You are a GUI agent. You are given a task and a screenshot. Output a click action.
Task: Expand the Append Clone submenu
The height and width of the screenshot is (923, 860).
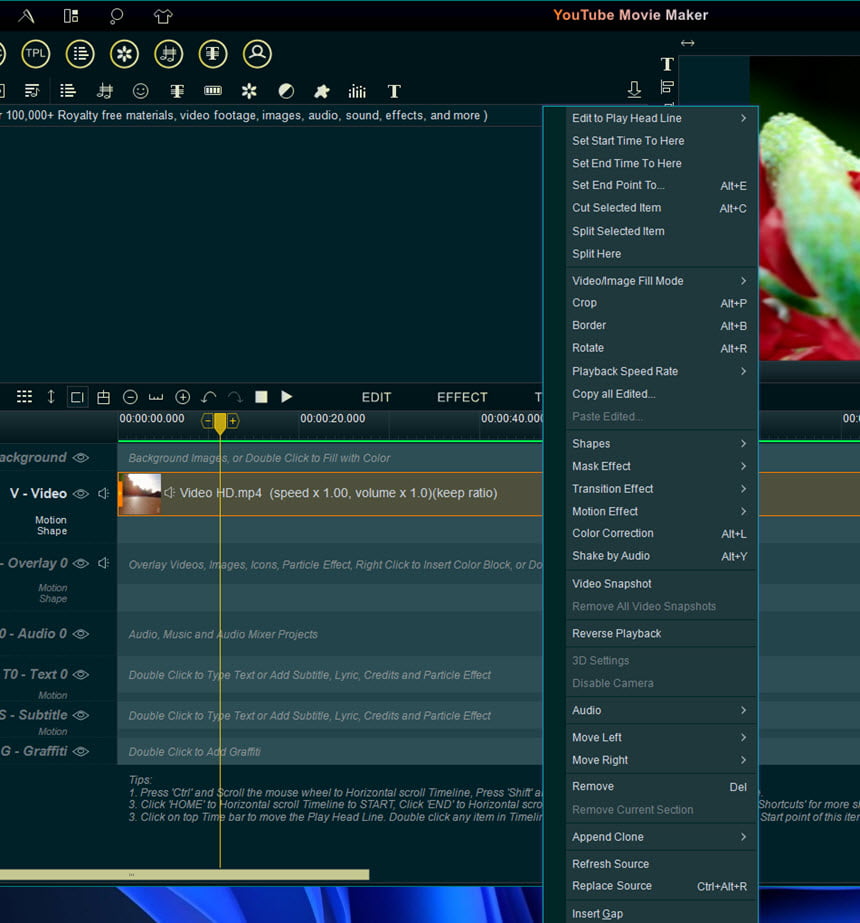(659, 837)
